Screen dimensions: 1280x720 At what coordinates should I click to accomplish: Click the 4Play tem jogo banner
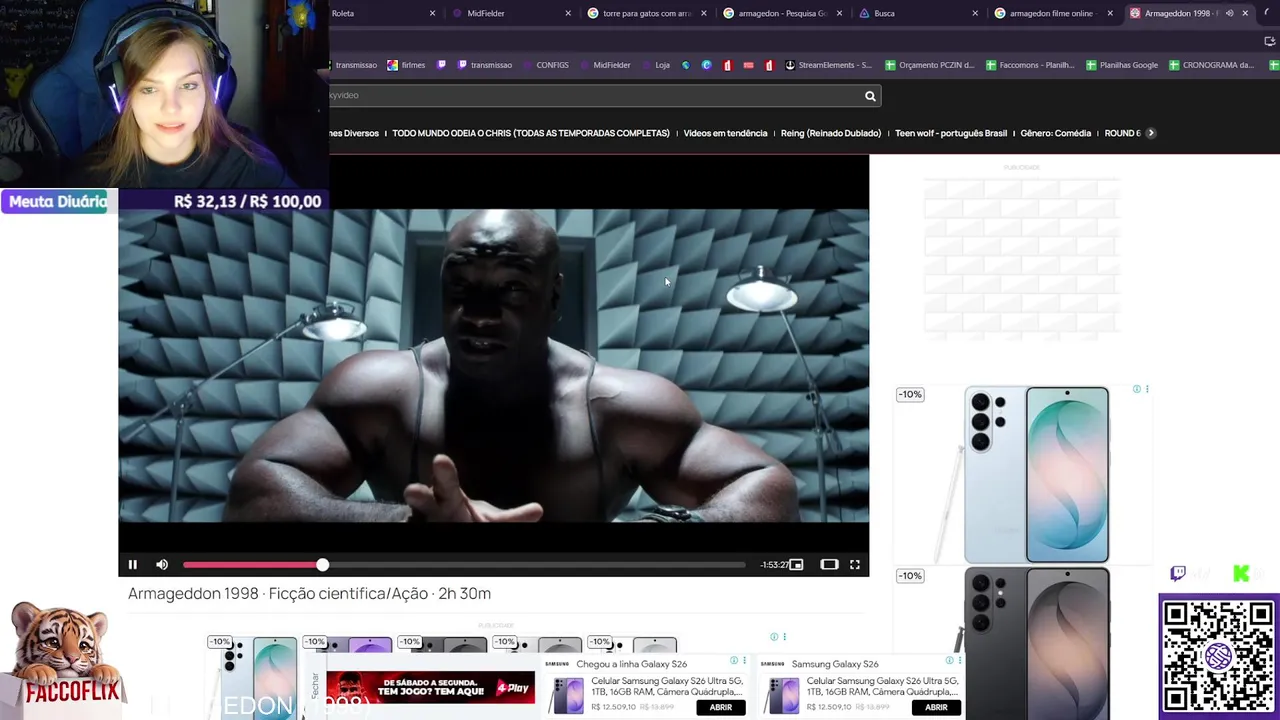(x=430, y=687)
